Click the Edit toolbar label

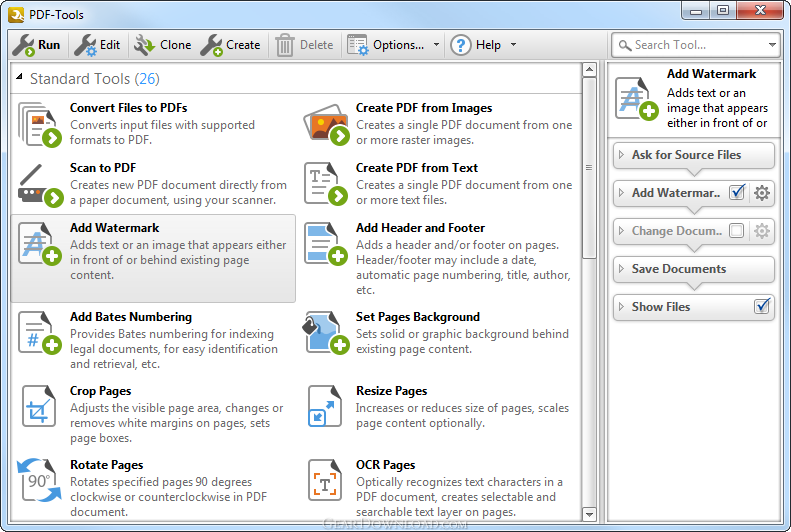click(x=110, y=45)
